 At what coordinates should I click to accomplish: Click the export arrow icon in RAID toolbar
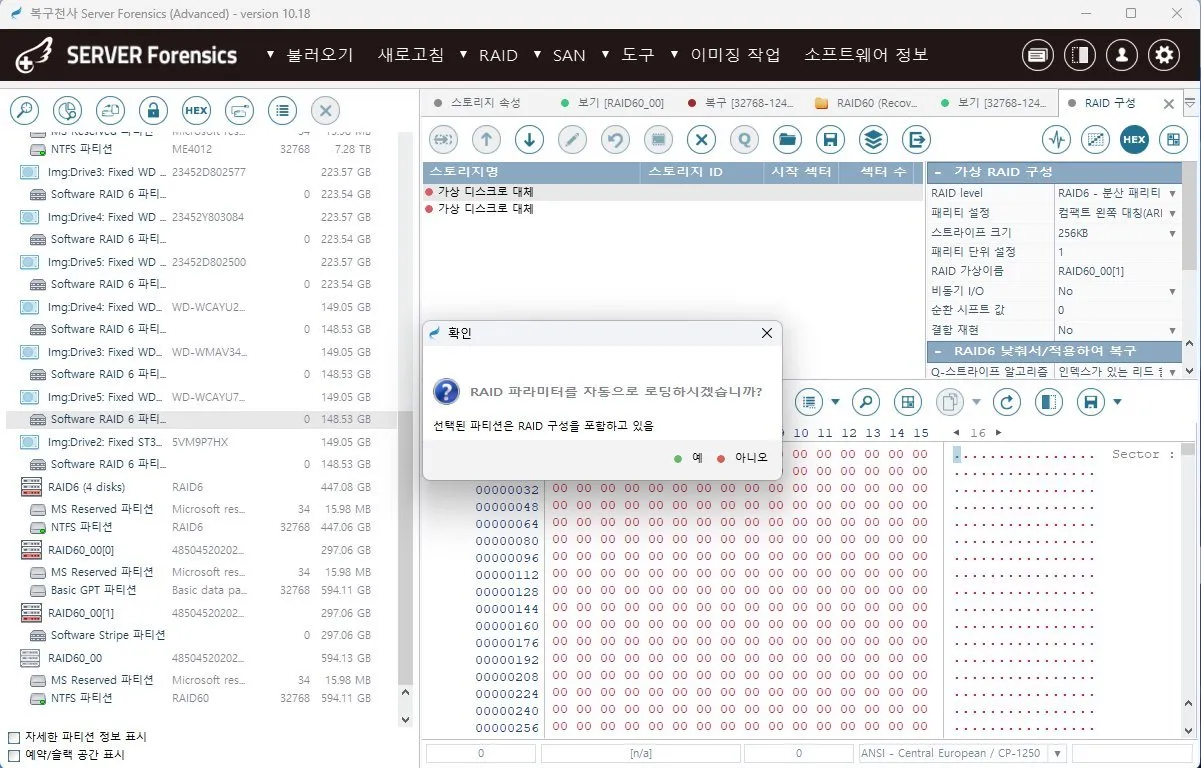[x=916, y=140]
